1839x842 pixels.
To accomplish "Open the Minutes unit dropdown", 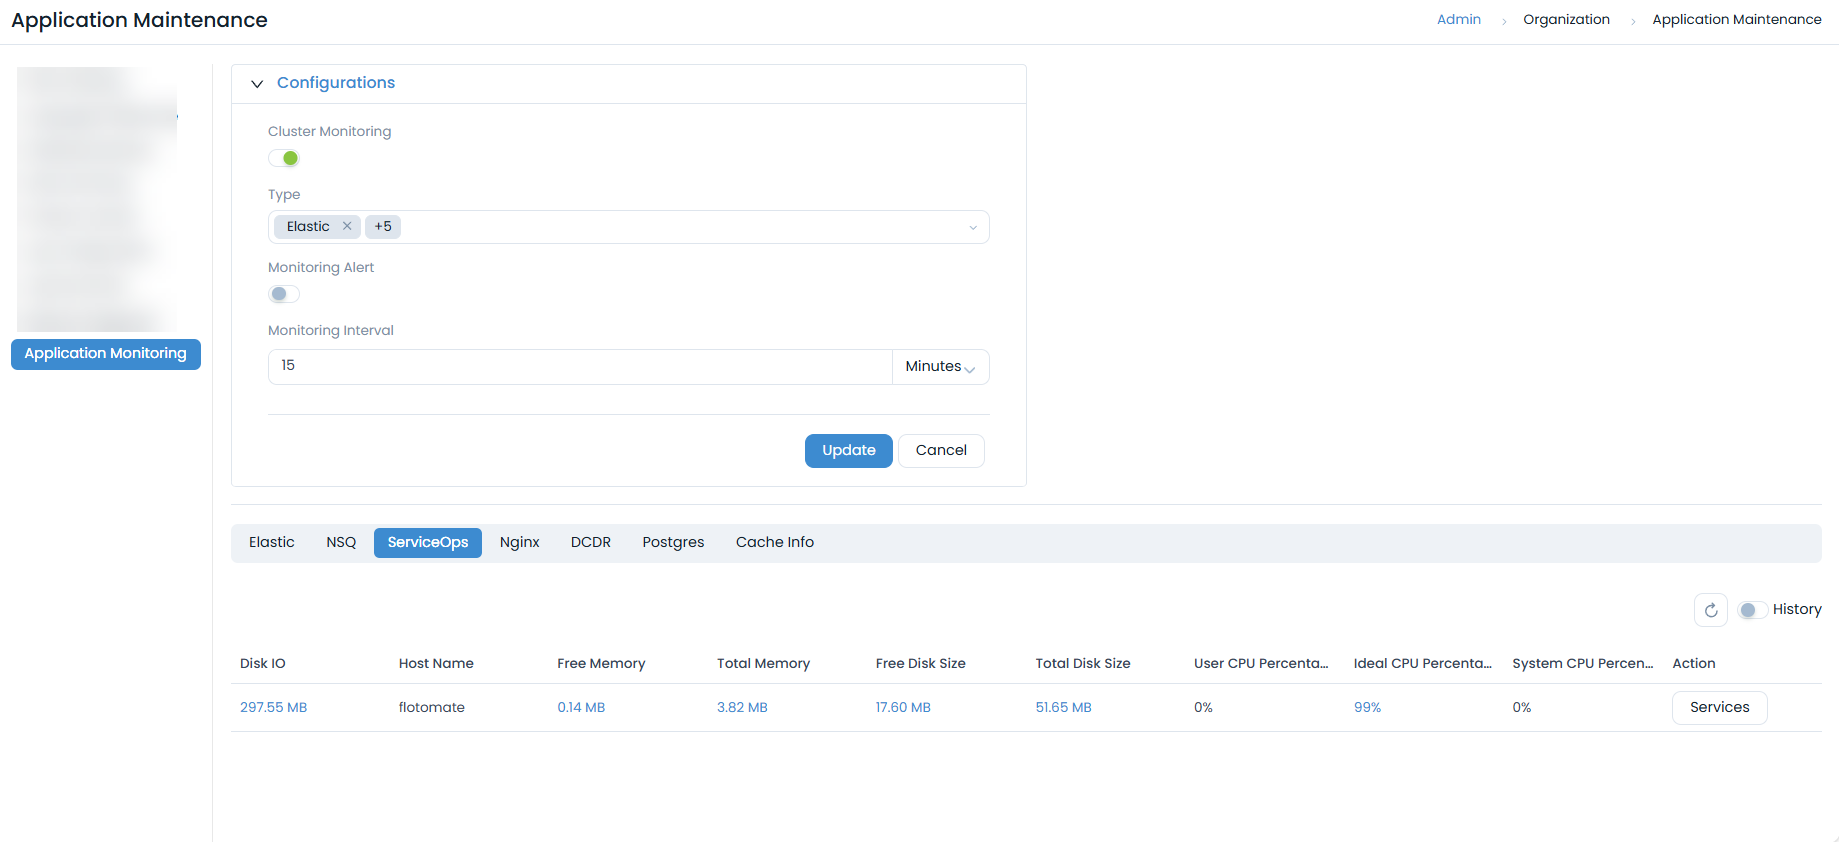I will [939, 367].
